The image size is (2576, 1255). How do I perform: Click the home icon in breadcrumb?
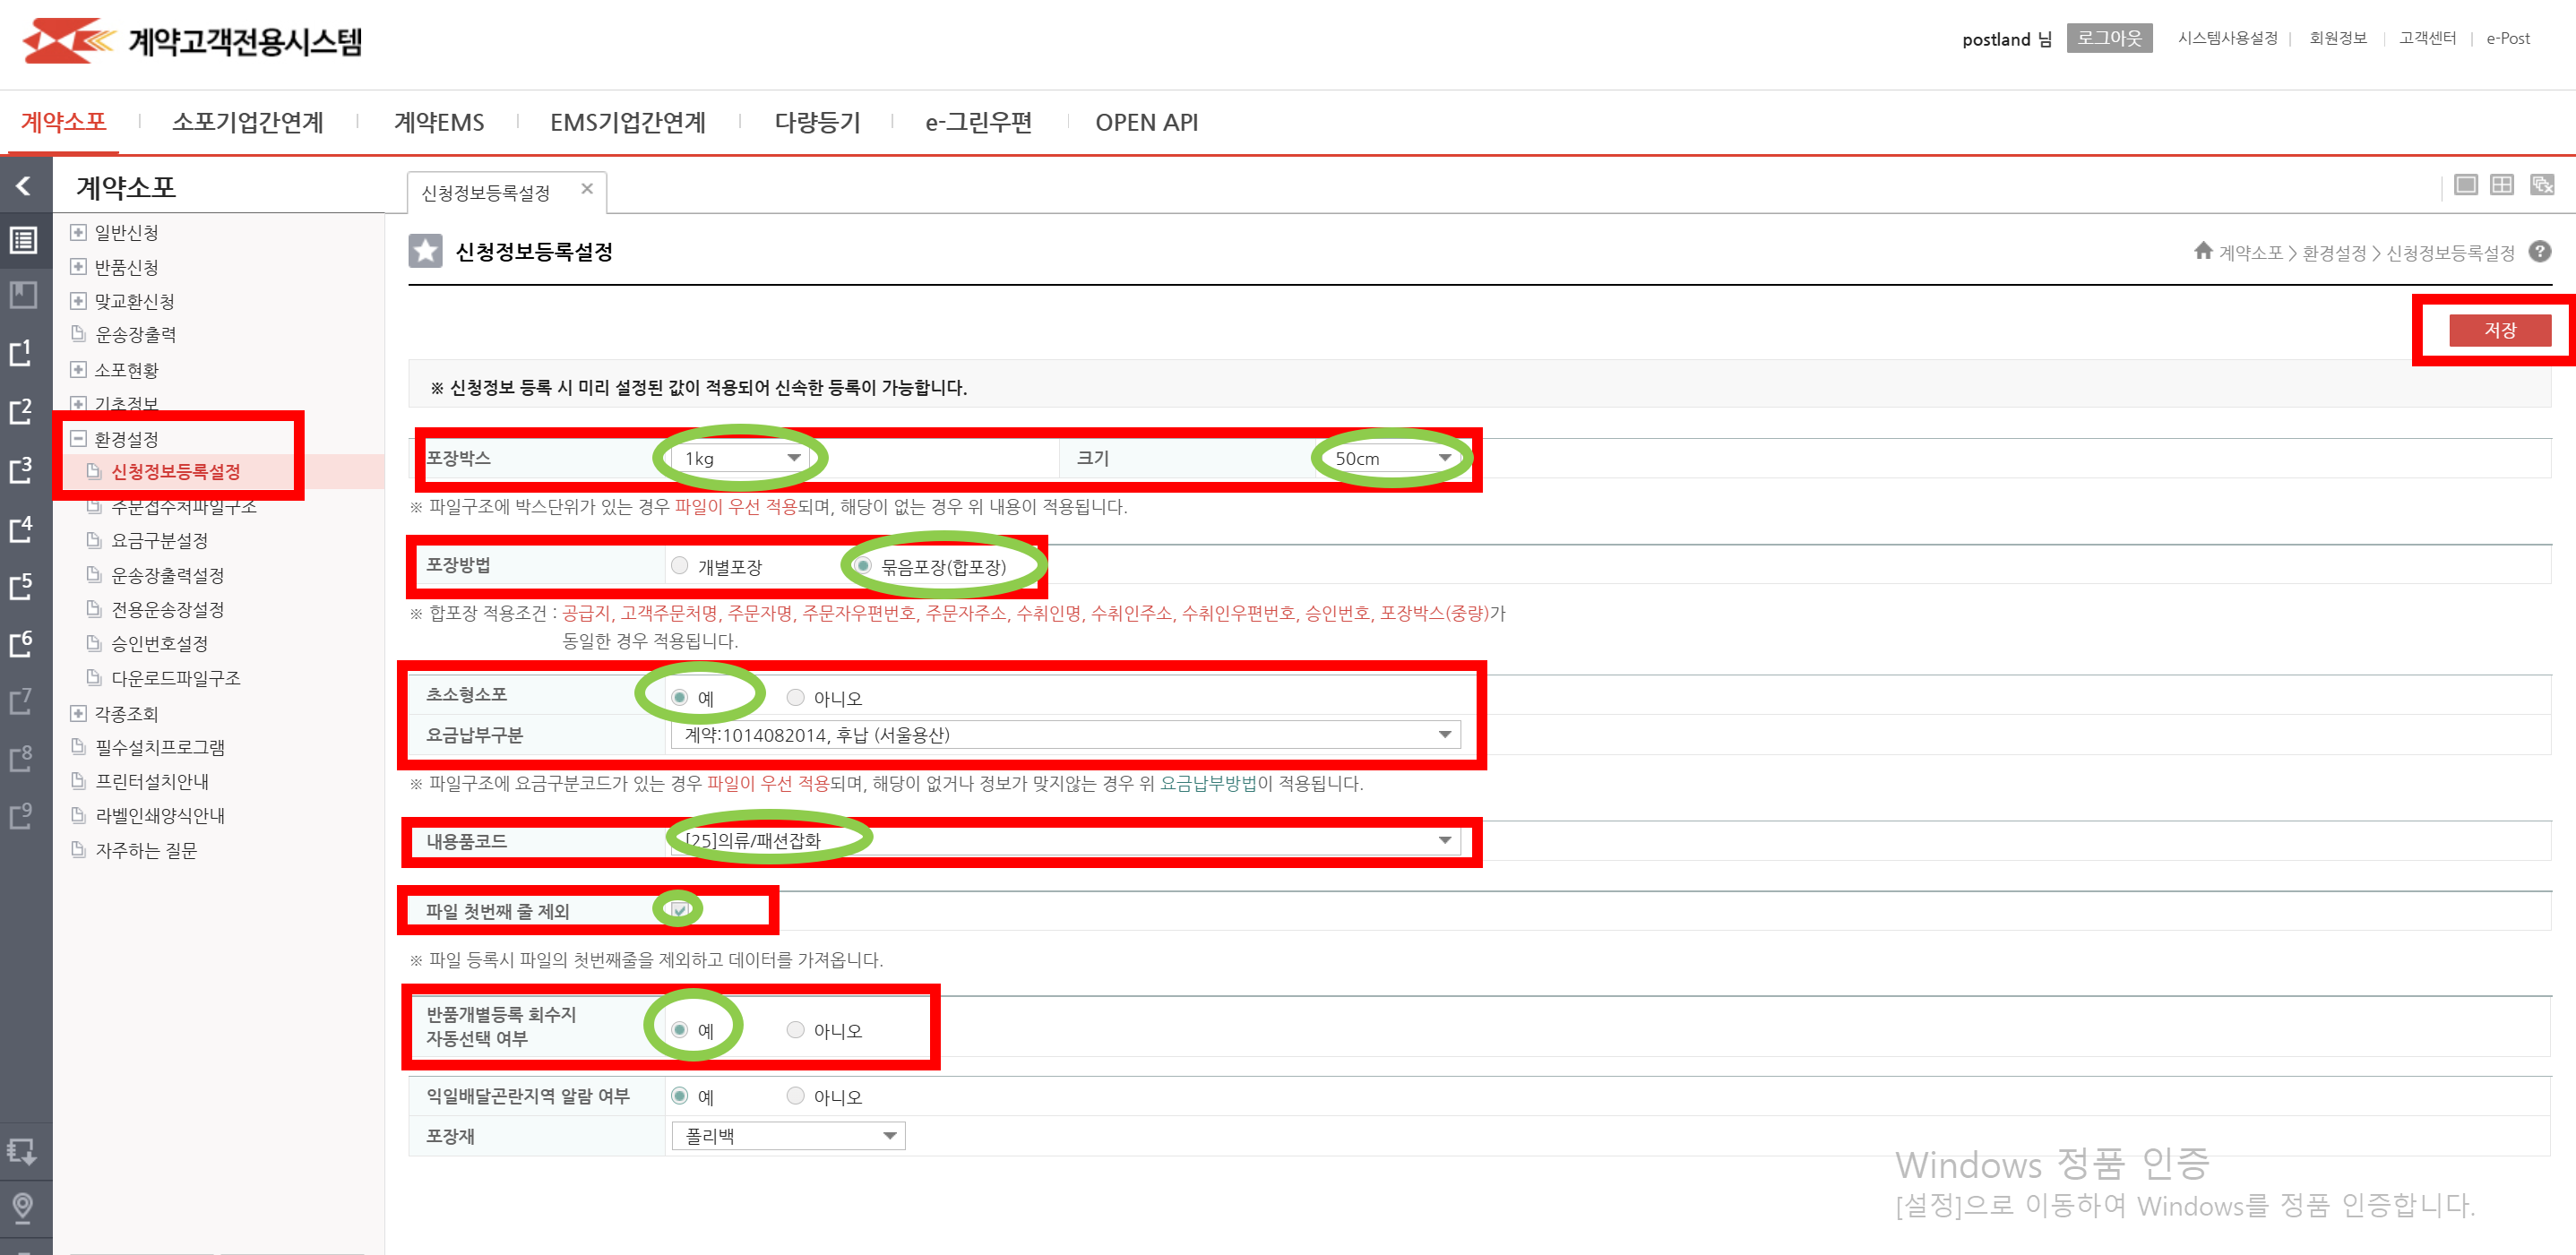tap(2203, 251)
